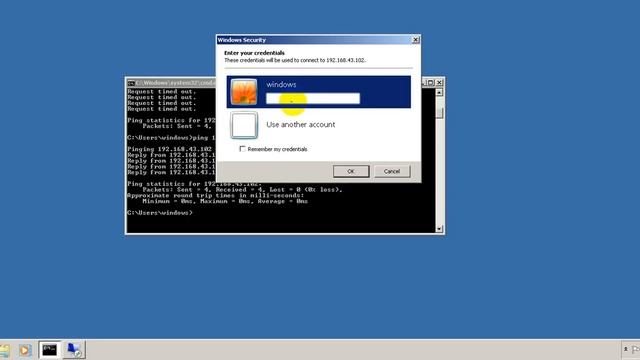Confirm credentials with OK button
The image size is (640, 360).
click(351, 171)
